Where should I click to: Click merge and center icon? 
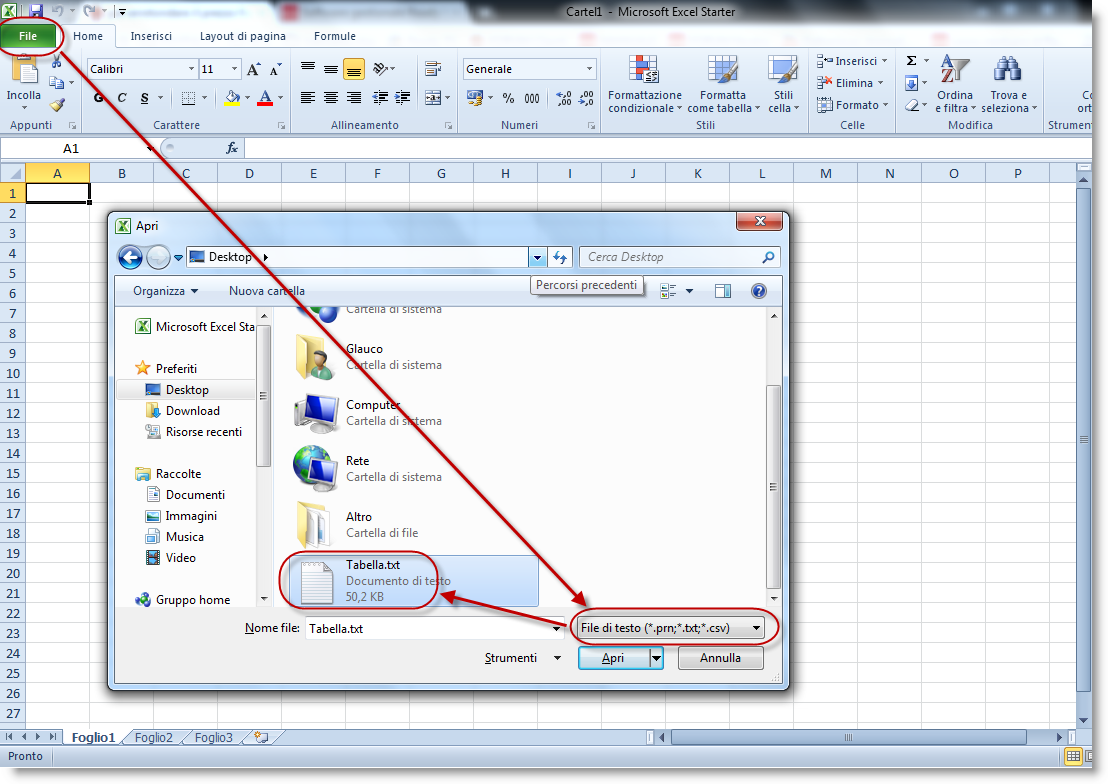point(432,98)
